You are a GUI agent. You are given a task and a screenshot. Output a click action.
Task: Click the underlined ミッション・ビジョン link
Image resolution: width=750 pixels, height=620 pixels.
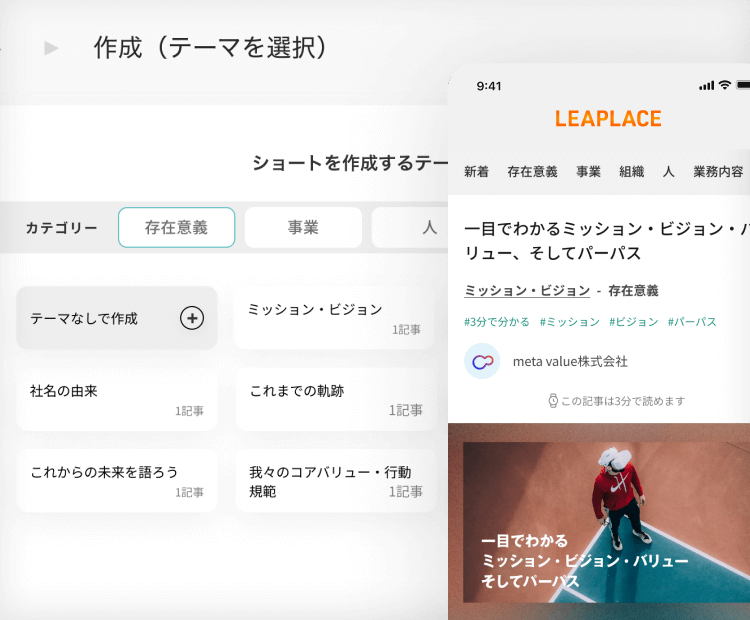527,290
